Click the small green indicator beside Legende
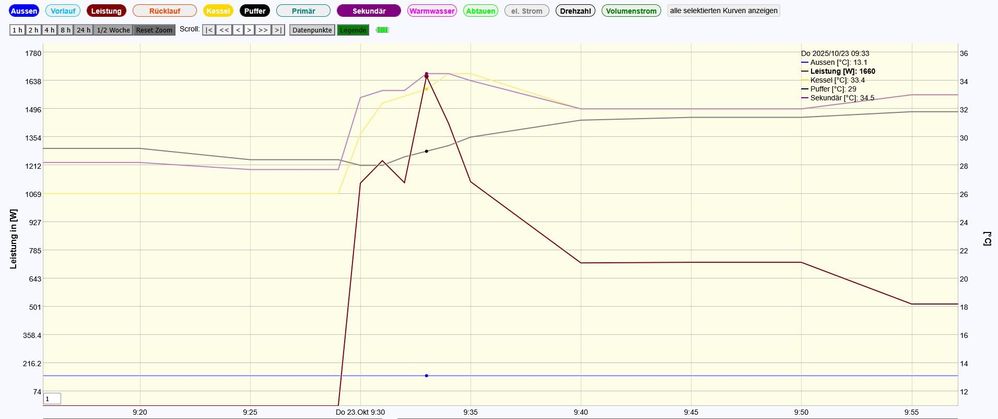Image resolution: width=998 pixels, height=419 pixels. coord(381,30)
